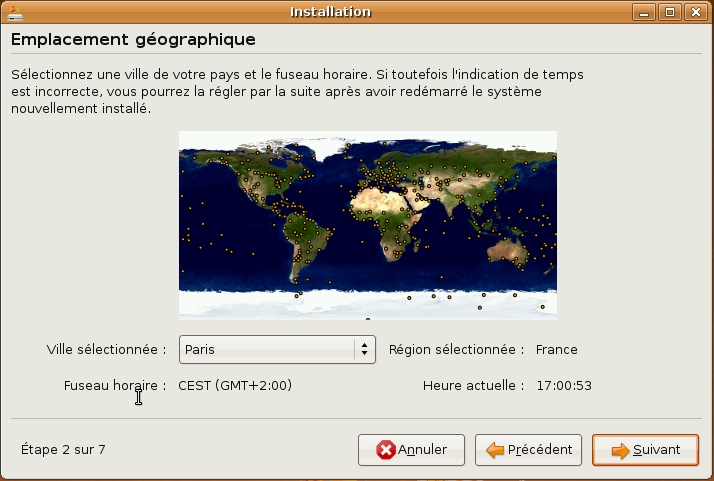
Task: Click the current time 17:00:53
Action: 564,386
